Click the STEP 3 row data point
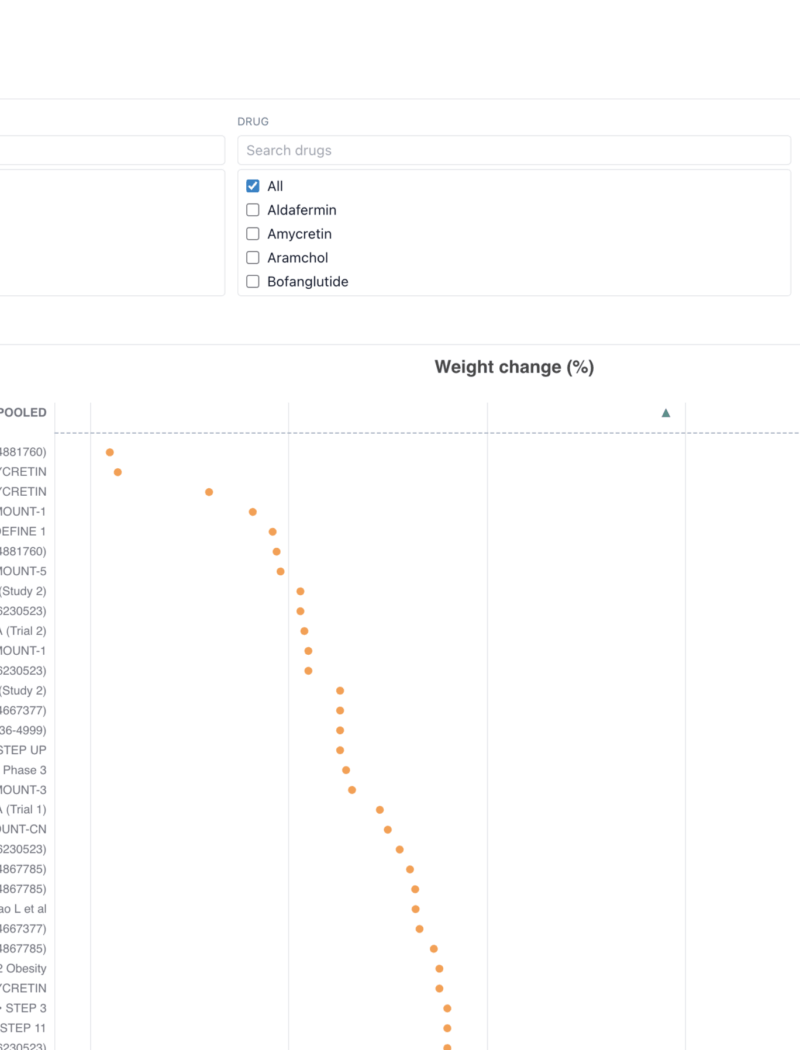This screenshot has height=1050, width=800. click(x=447, y=1008)
